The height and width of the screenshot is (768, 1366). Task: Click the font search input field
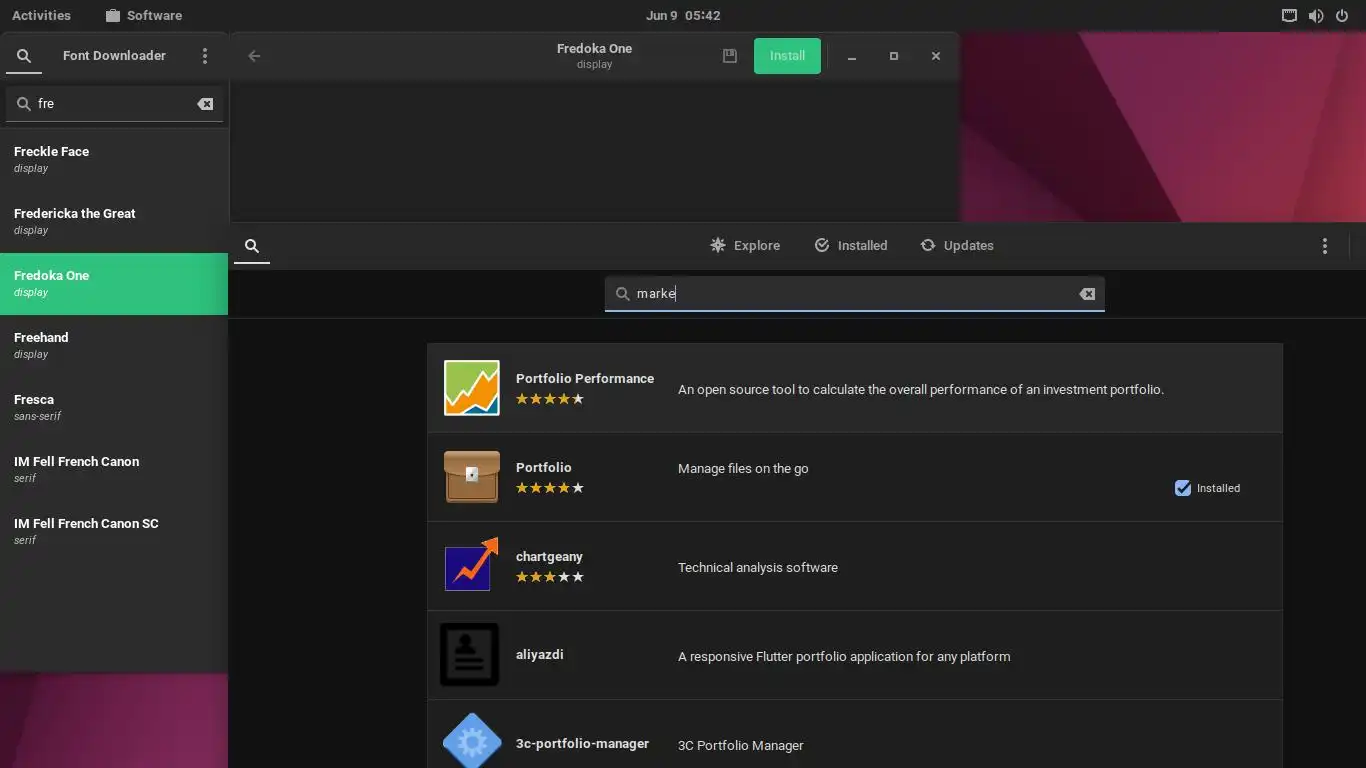click(114, 104)
